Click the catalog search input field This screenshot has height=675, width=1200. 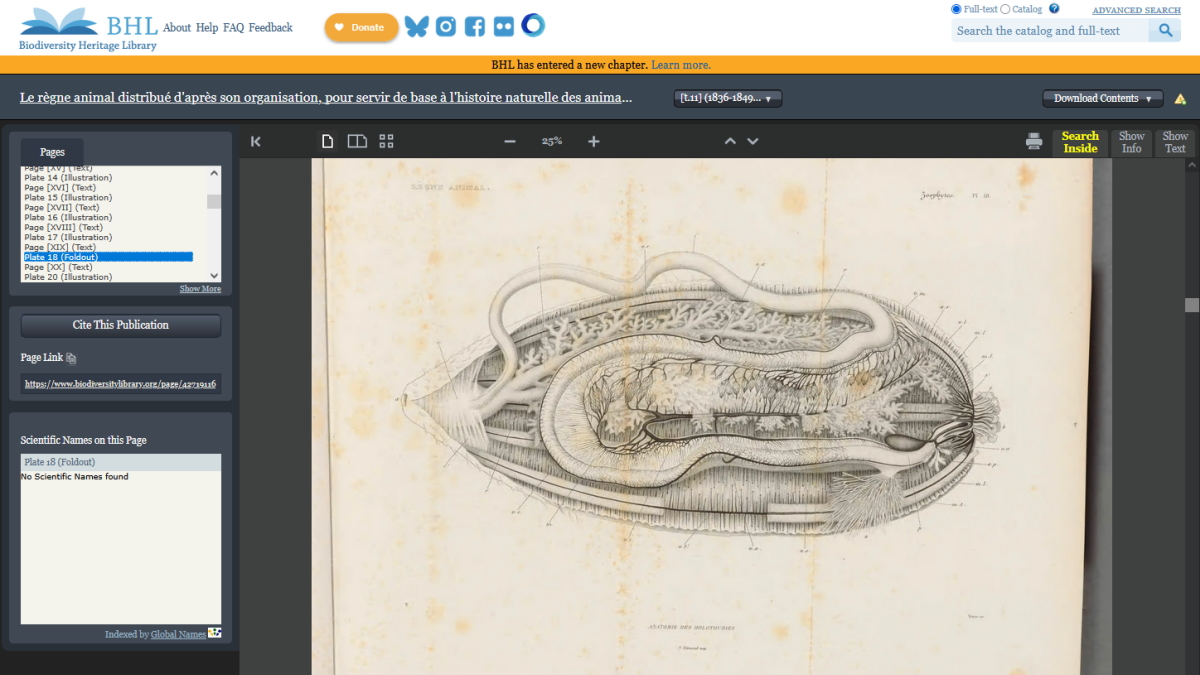pyautogui.click(x=1050, y=31)
